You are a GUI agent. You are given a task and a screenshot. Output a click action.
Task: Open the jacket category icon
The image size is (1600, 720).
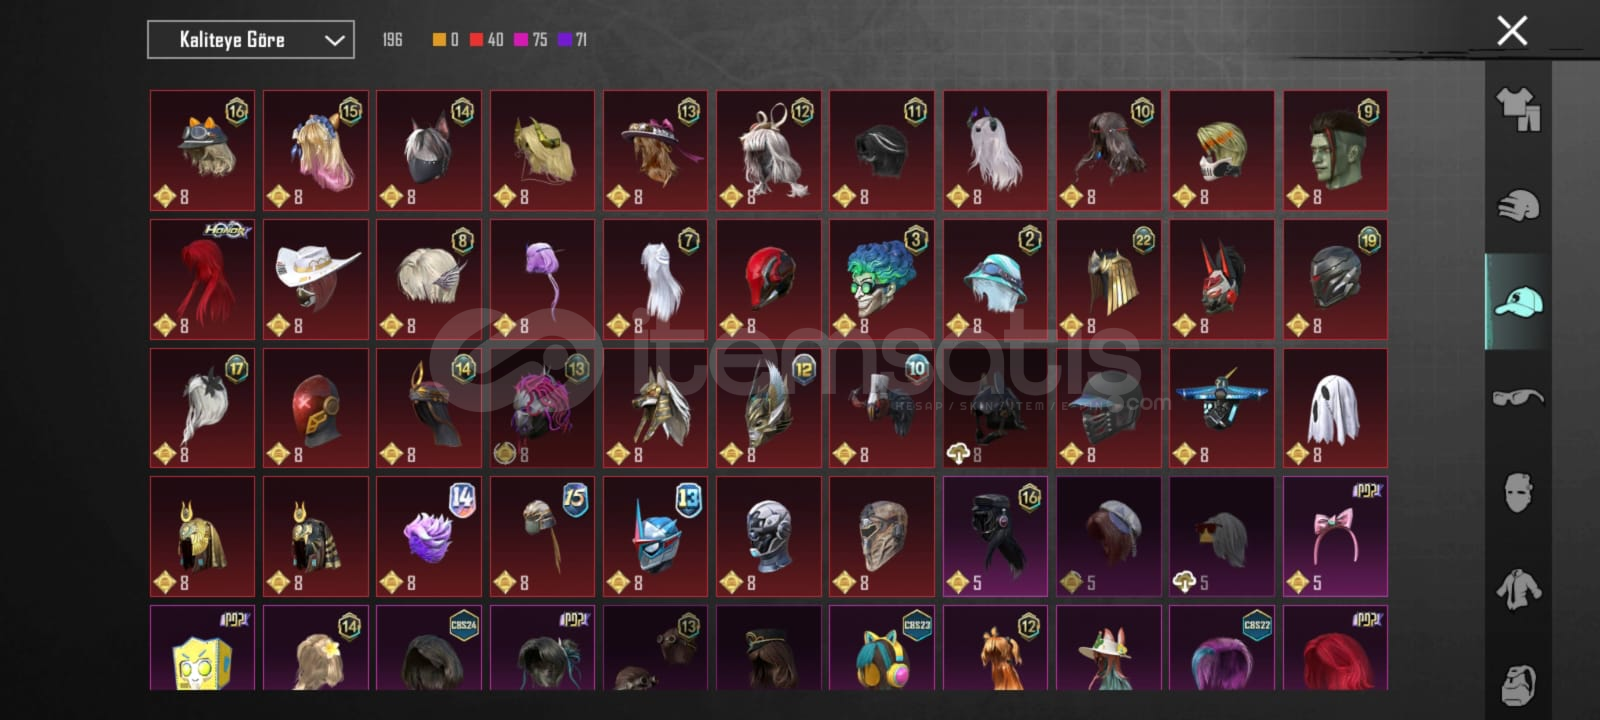(x=1518, y=589)
